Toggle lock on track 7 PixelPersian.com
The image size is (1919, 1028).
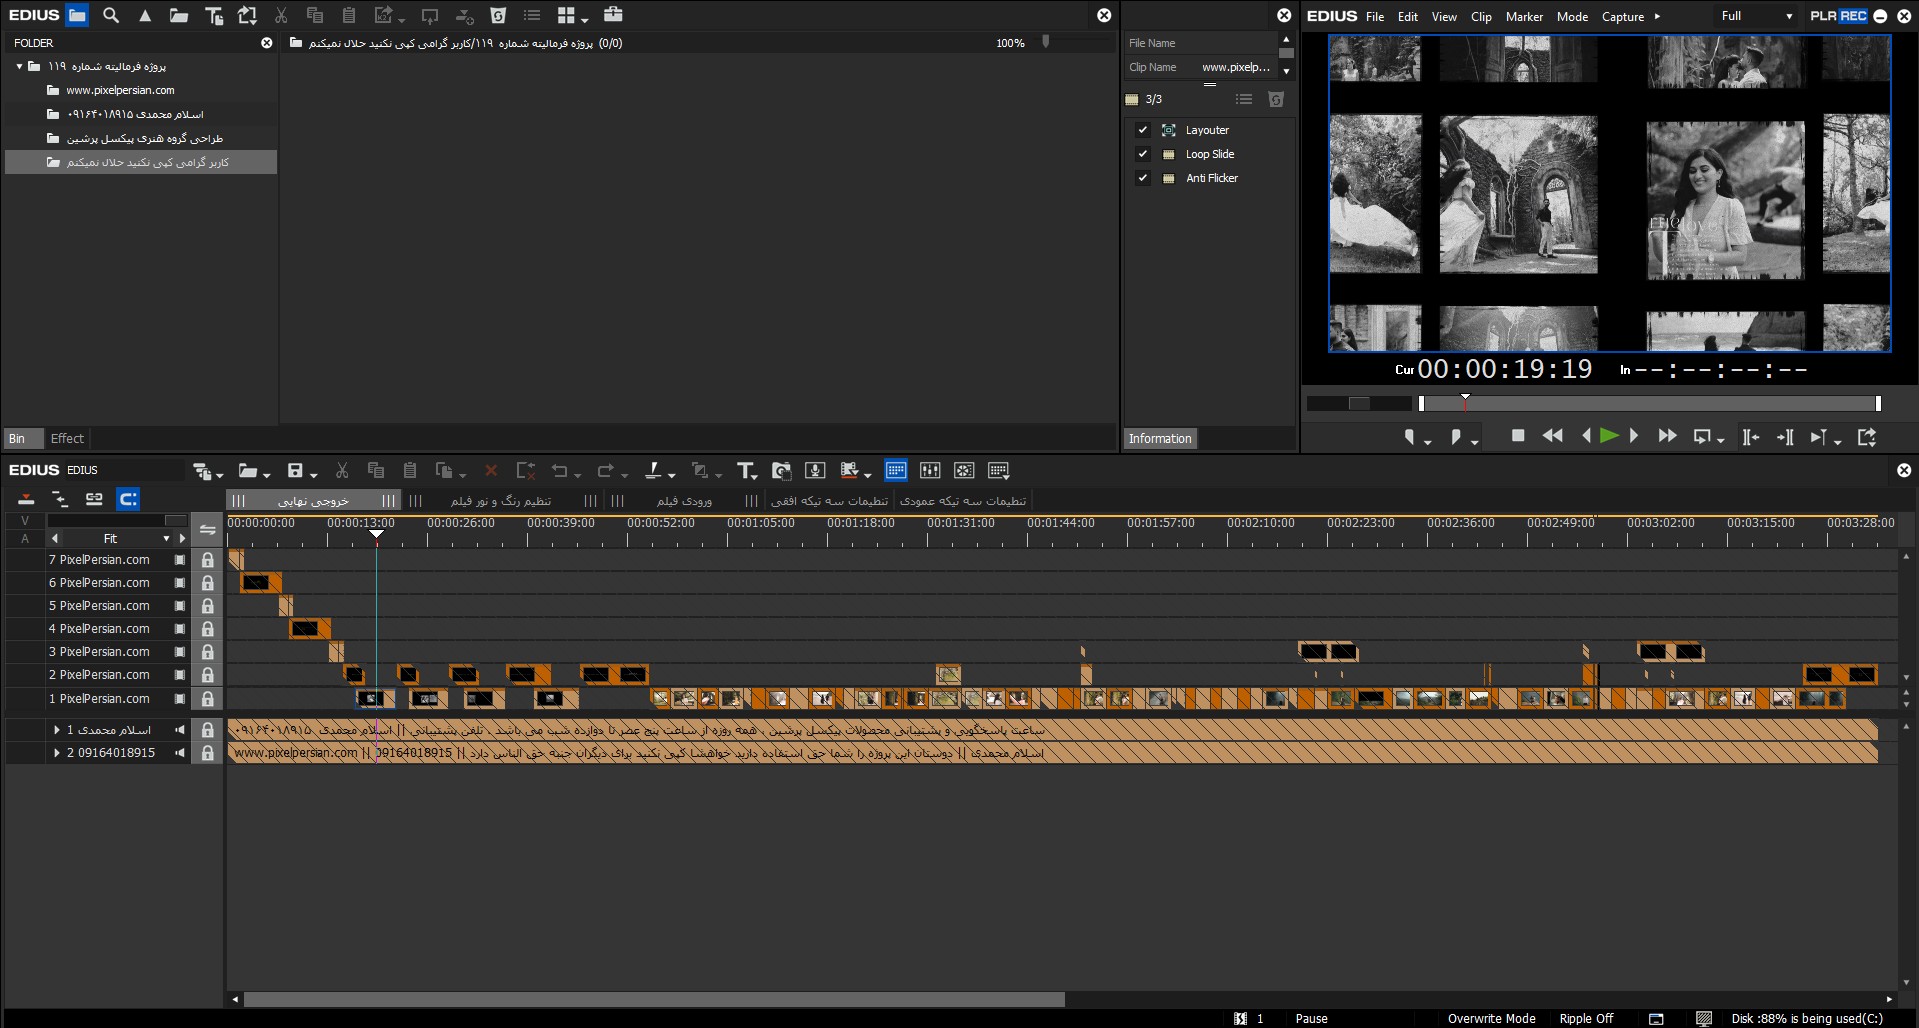tap(207, 560)
